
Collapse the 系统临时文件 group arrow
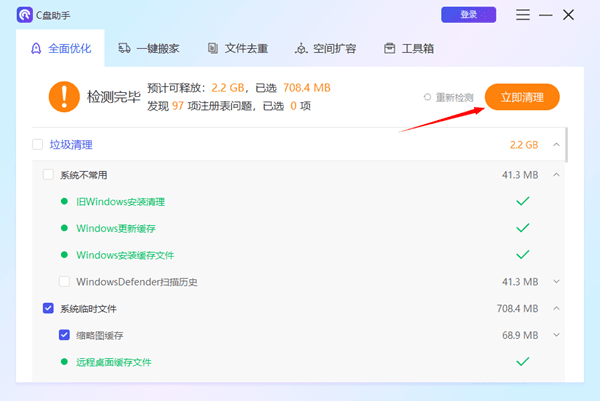pos(556,308)
